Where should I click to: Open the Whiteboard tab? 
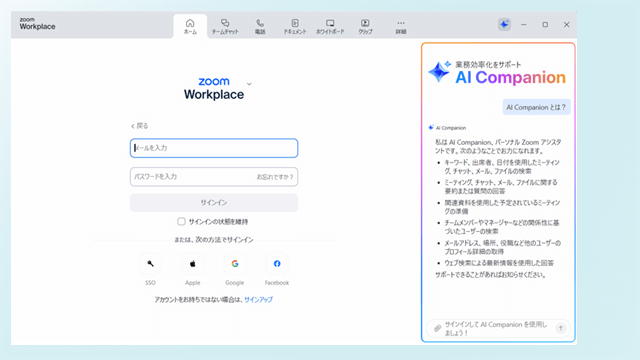tap(330, 27)
